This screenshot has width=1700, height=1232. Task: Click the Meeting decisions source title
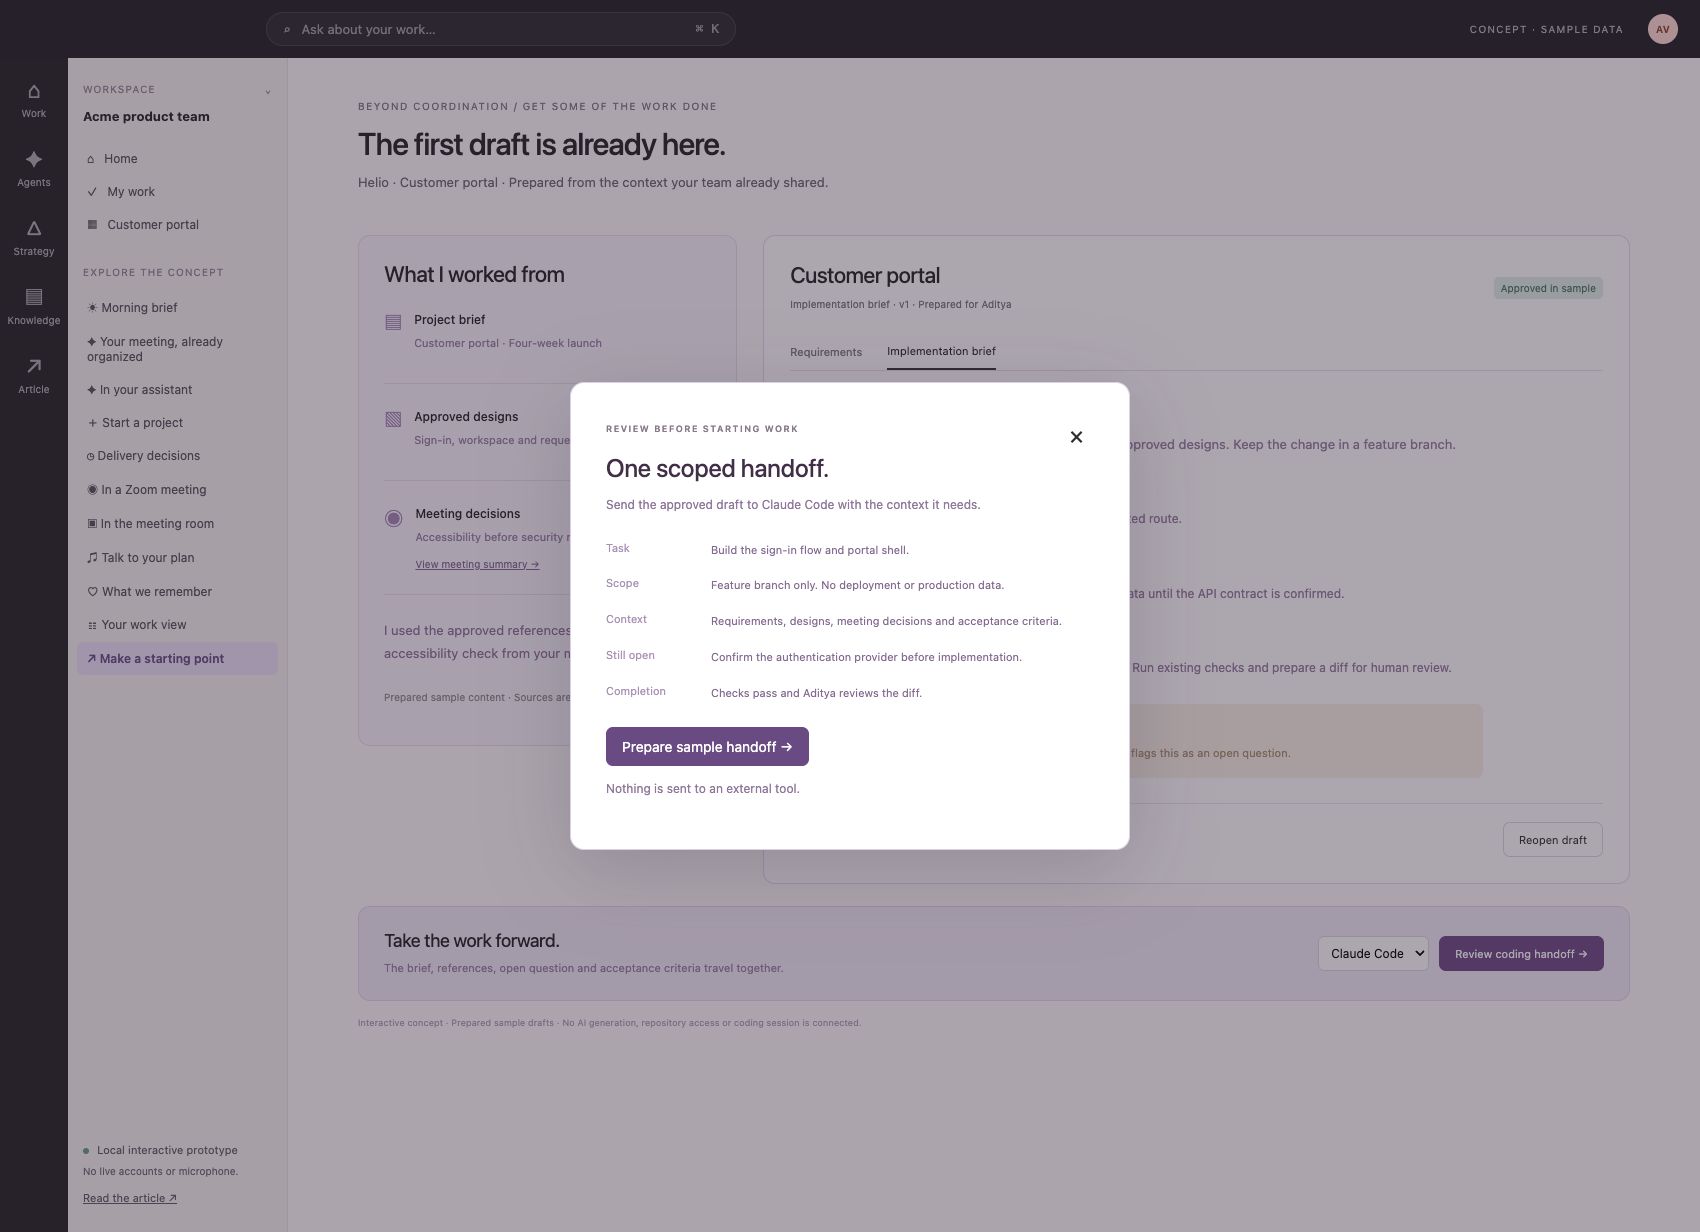point(467,514)
